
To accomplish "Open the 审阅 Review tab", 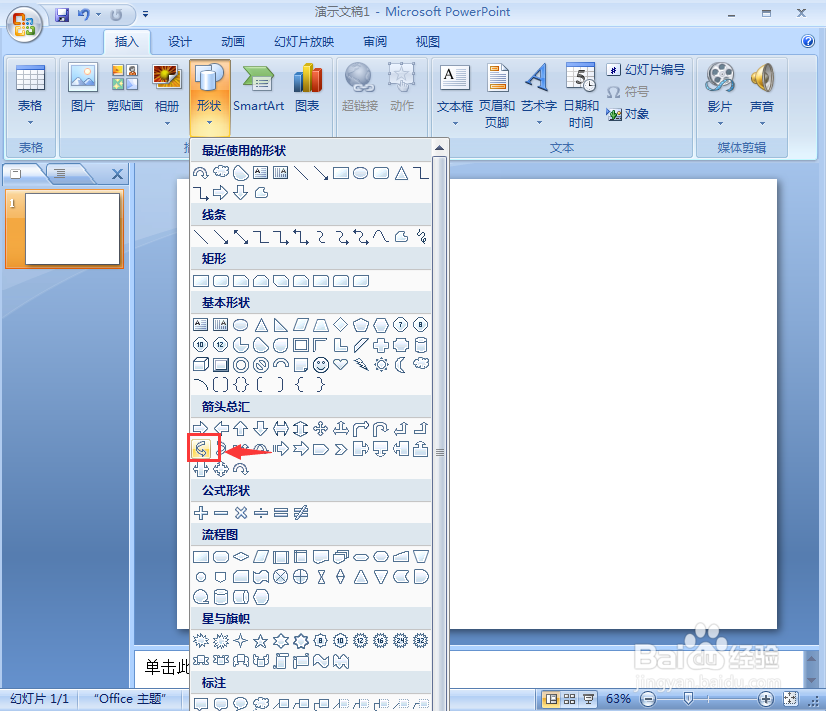I will (x=375, y=42).
